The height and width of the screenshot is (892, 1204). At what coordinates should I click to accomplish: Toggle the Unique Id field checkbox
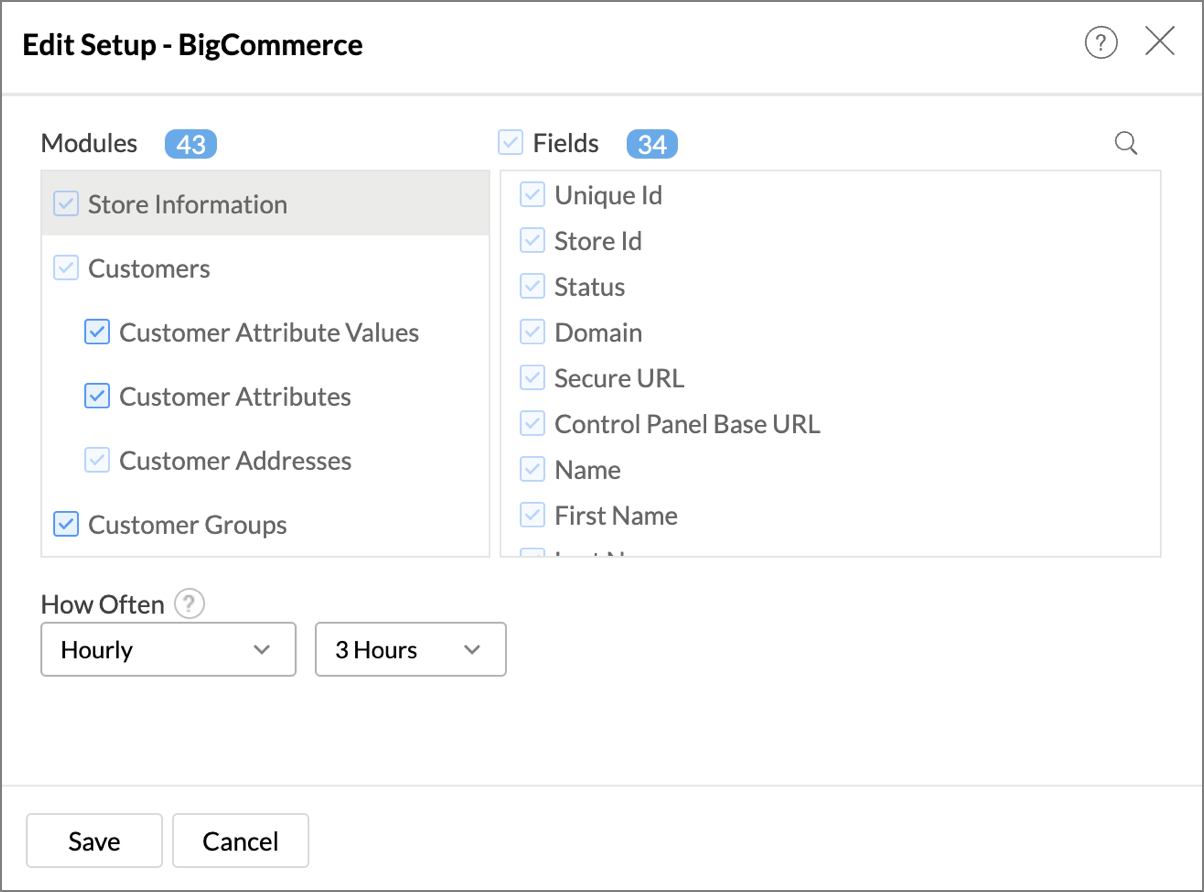coord(532,196)
